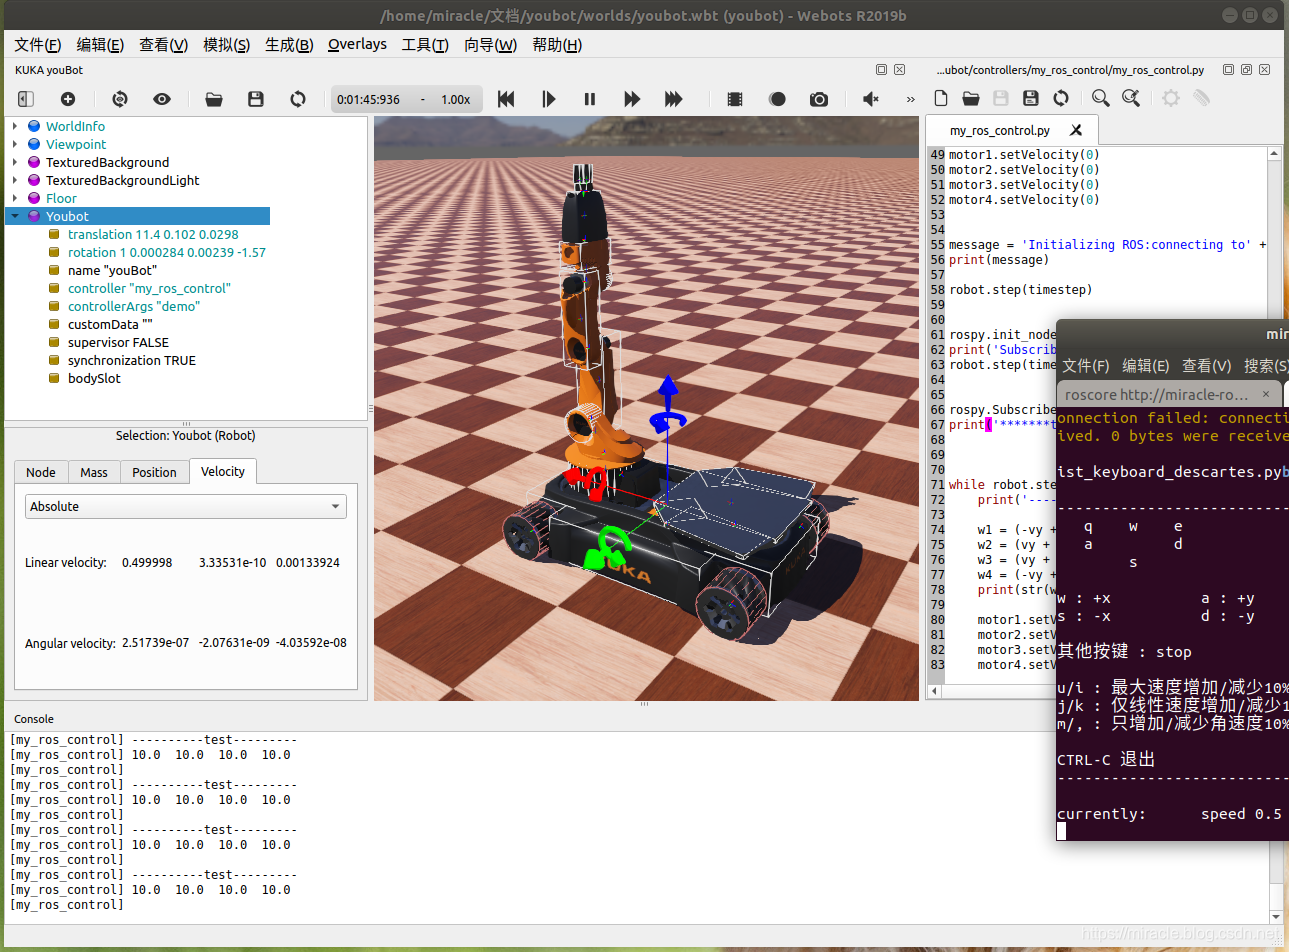Switch to the Node tab
Screen dimensions: 1289x952
[x=41, y=472]
